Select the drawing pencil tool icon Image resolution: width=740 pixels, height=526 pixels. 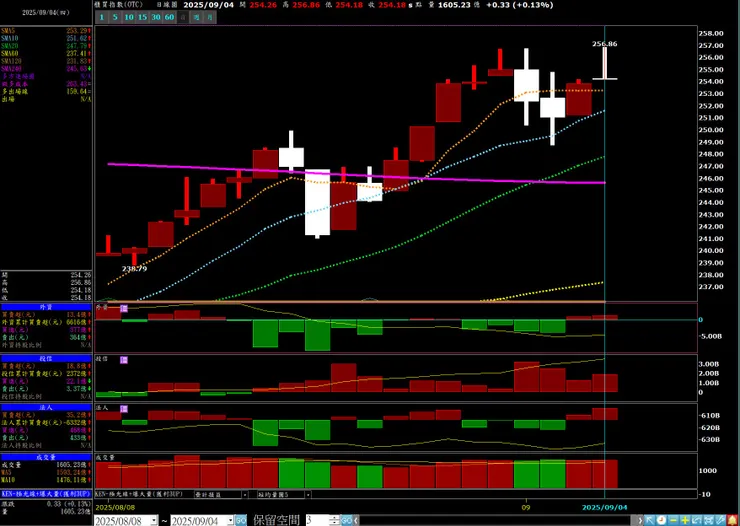point(720,520)
